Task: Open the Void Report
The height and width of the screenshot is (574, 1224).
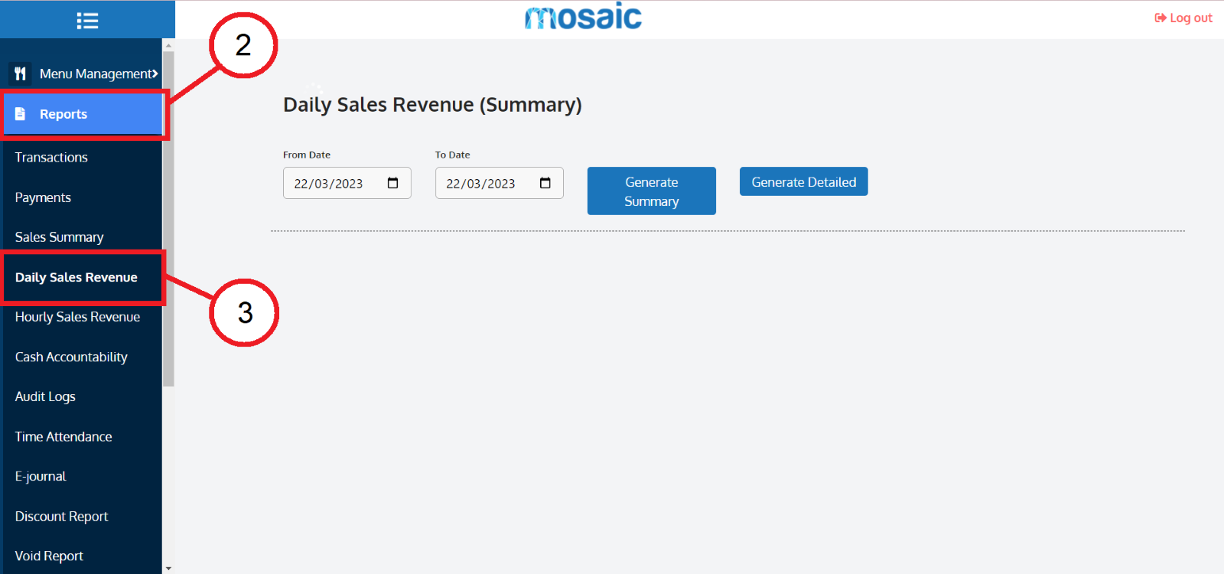Action: point(49,556)
